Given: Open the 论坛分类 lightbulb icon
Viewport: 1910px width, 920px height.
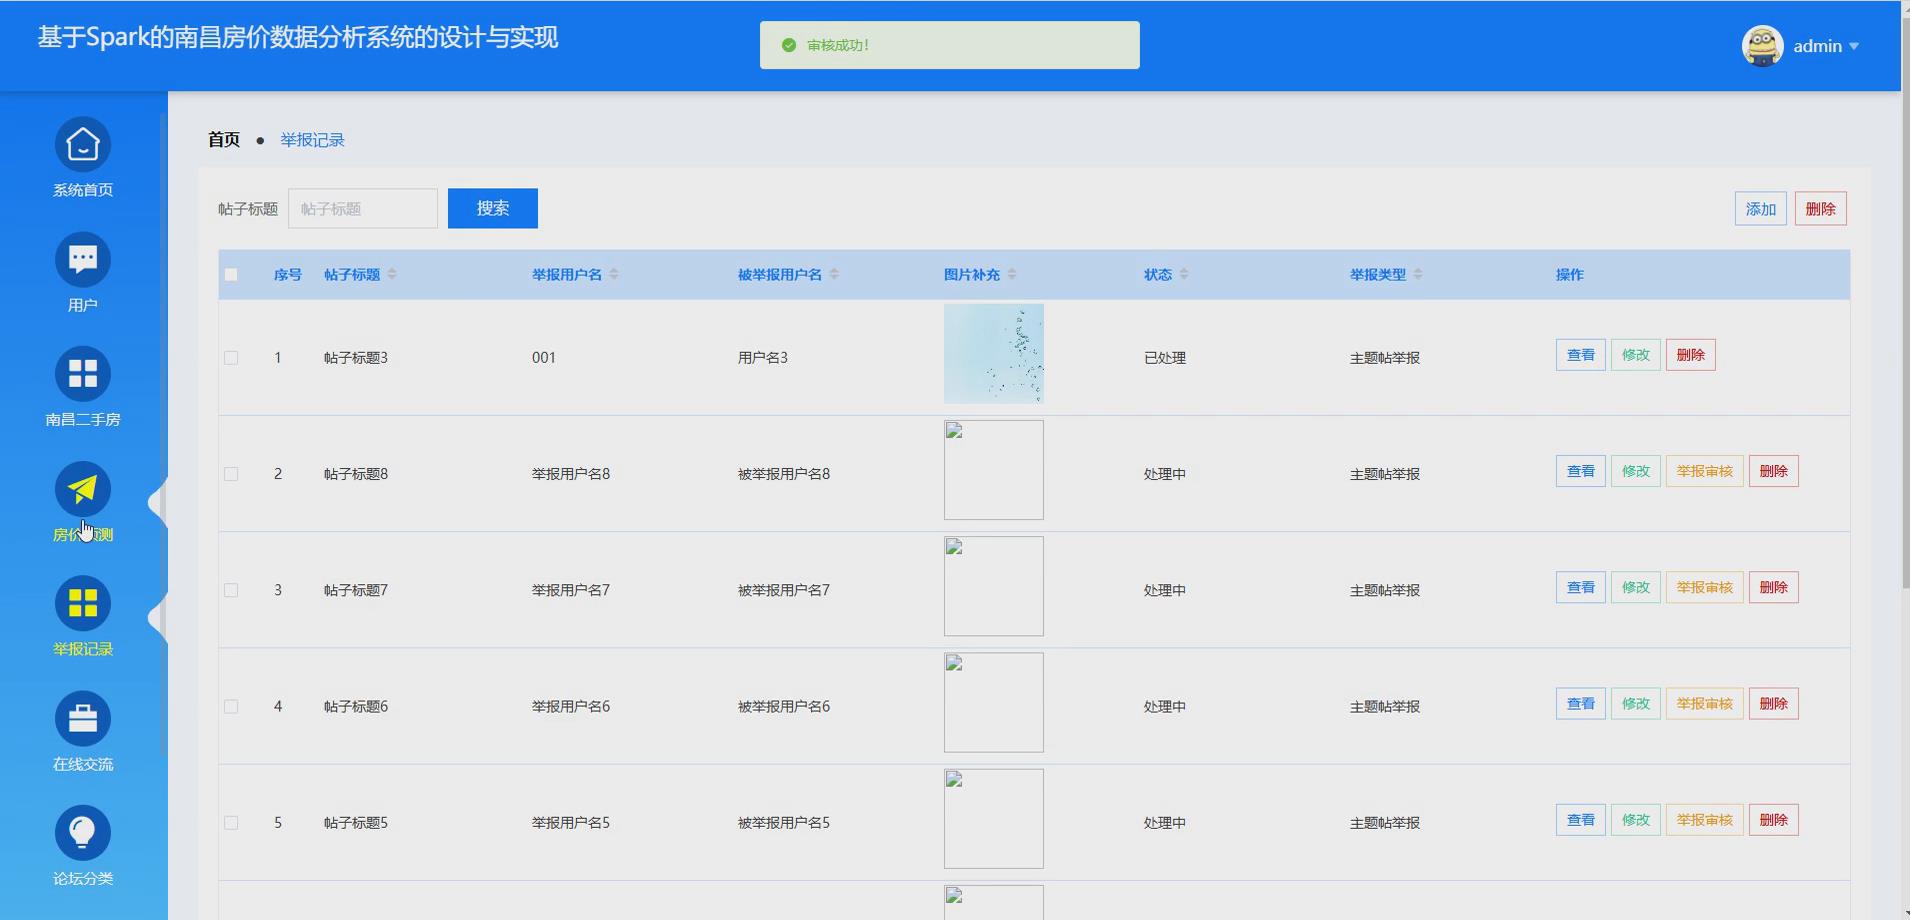Looking at the screenshot, I should [x=83, y=833].
